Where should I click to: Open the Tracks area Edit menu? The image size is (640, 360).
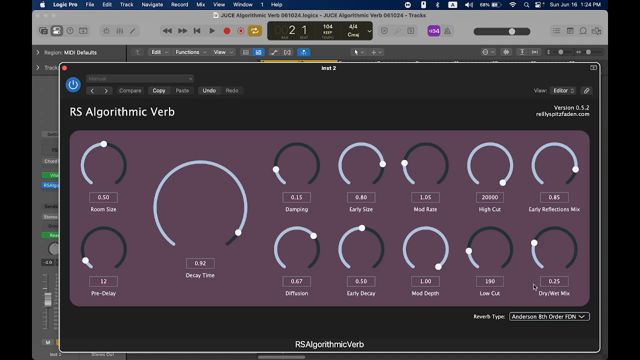[x=158, y=52]
